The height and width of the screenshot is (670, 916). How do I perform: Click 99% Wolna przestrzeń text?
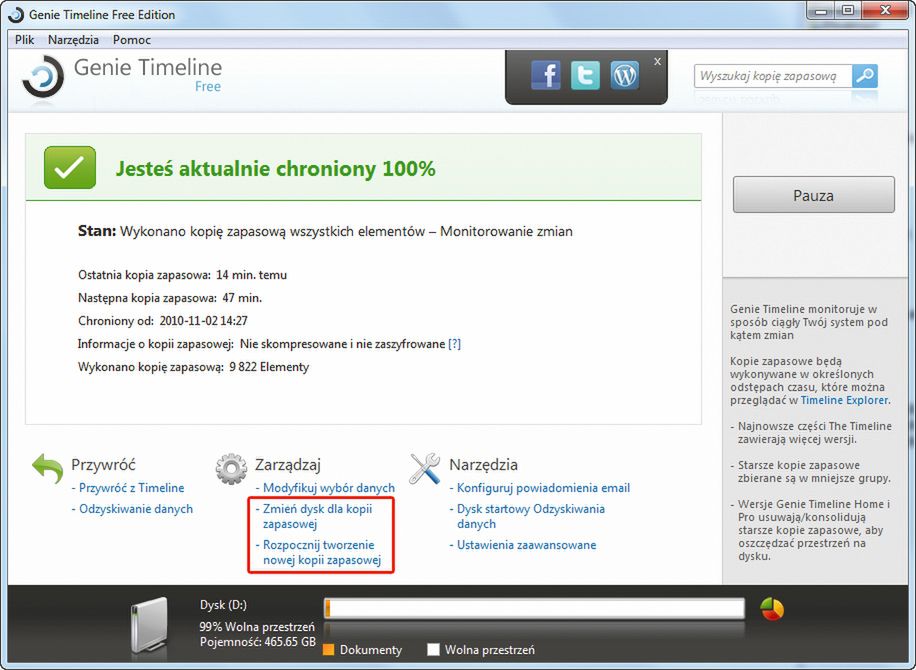tap(257, 627)
